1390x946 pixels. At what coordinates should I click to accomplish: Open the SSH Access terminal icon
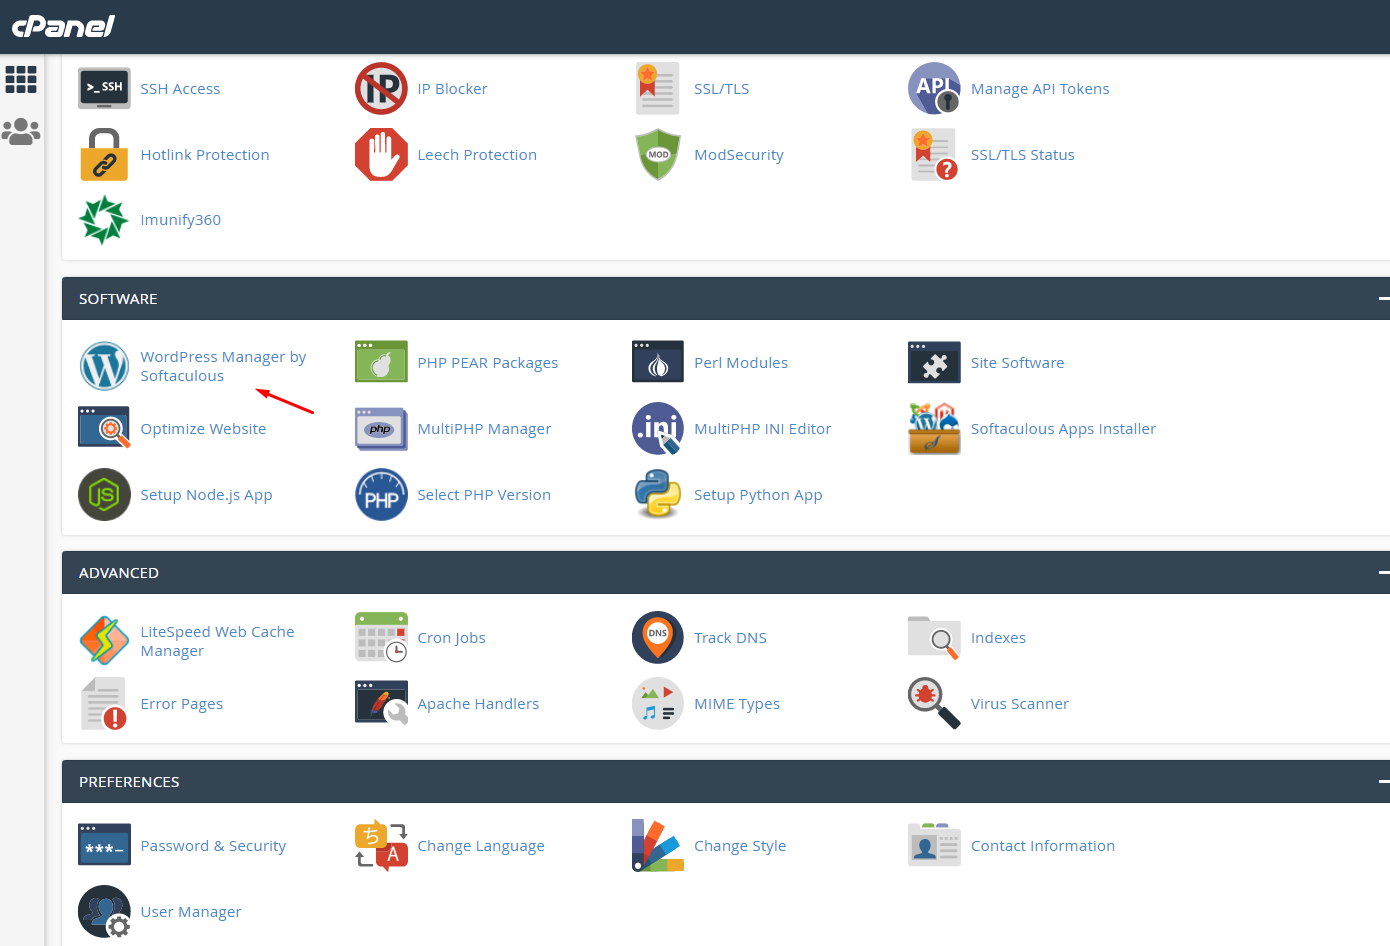tap(104, 89)
